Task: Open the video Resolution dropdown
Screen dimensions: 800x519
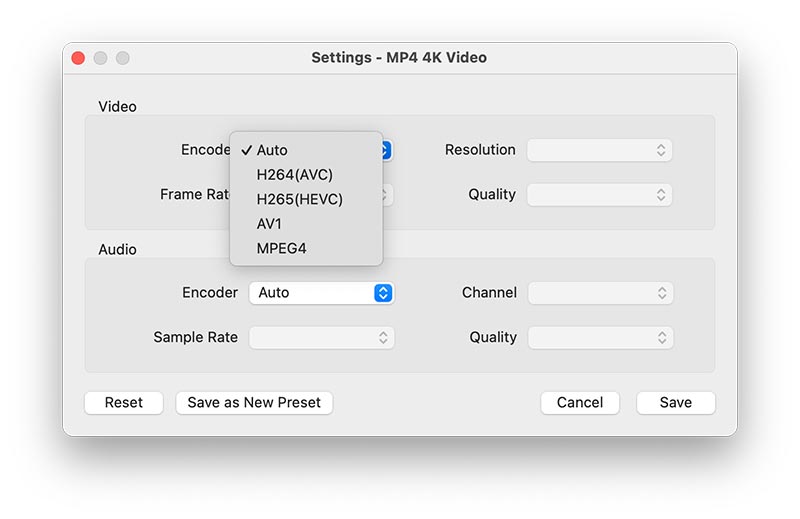Action: [599, 150]
